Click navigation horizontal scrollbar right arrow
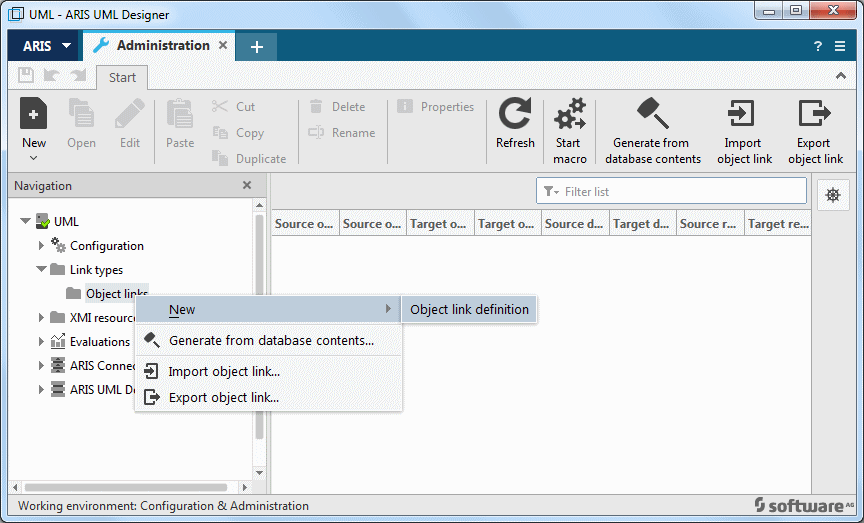Image resolution: width=864 pixels, height=523 pixels. click(245, 487)
